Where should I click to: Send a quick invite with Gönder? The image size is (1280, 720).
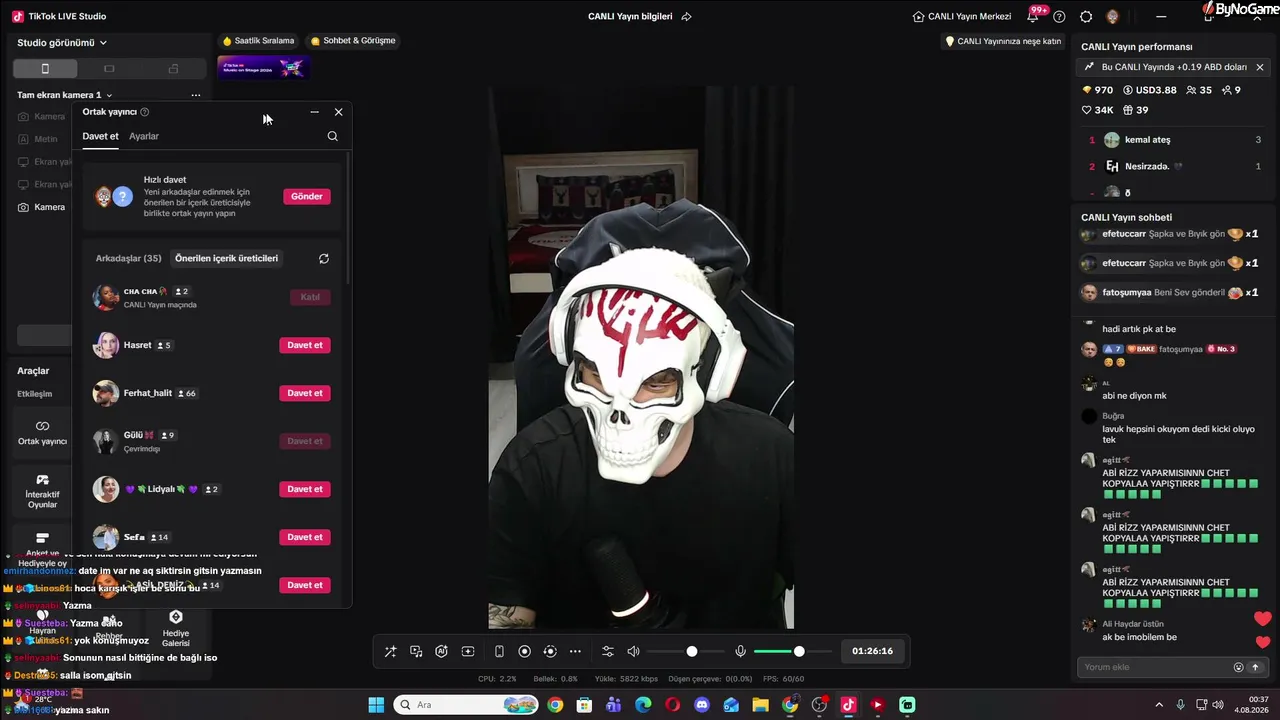tap(307, 196)
